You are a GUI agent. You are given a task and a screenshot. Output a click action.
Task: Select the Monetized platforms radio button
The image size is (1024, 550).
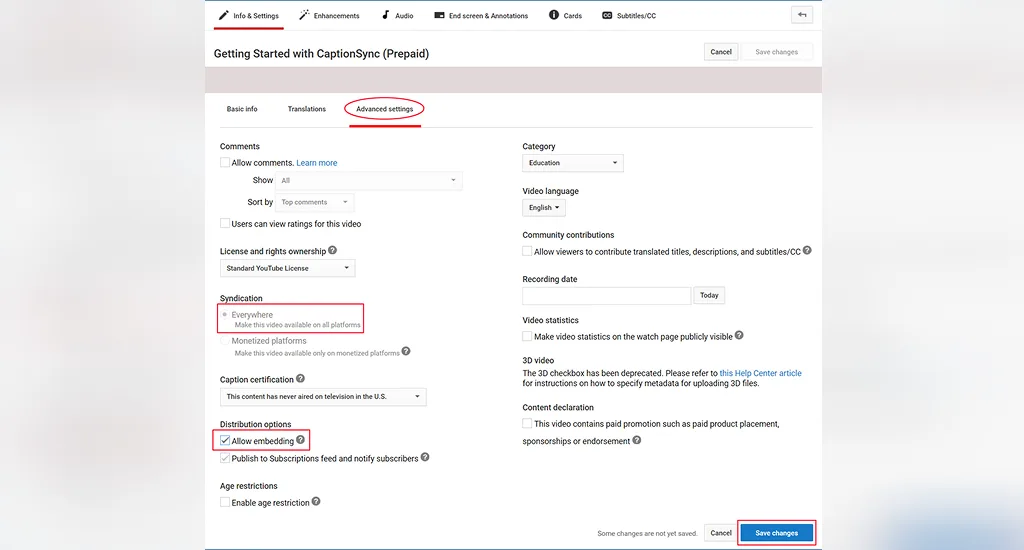coord(225,341)
